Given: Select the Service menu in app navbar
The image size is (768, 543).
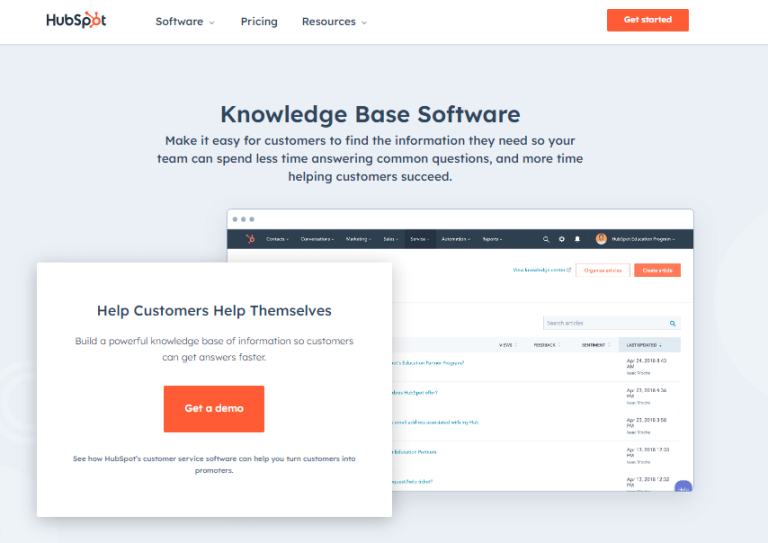Looking at the screenshot, I should pyautogui.click(x=419, y=239).
